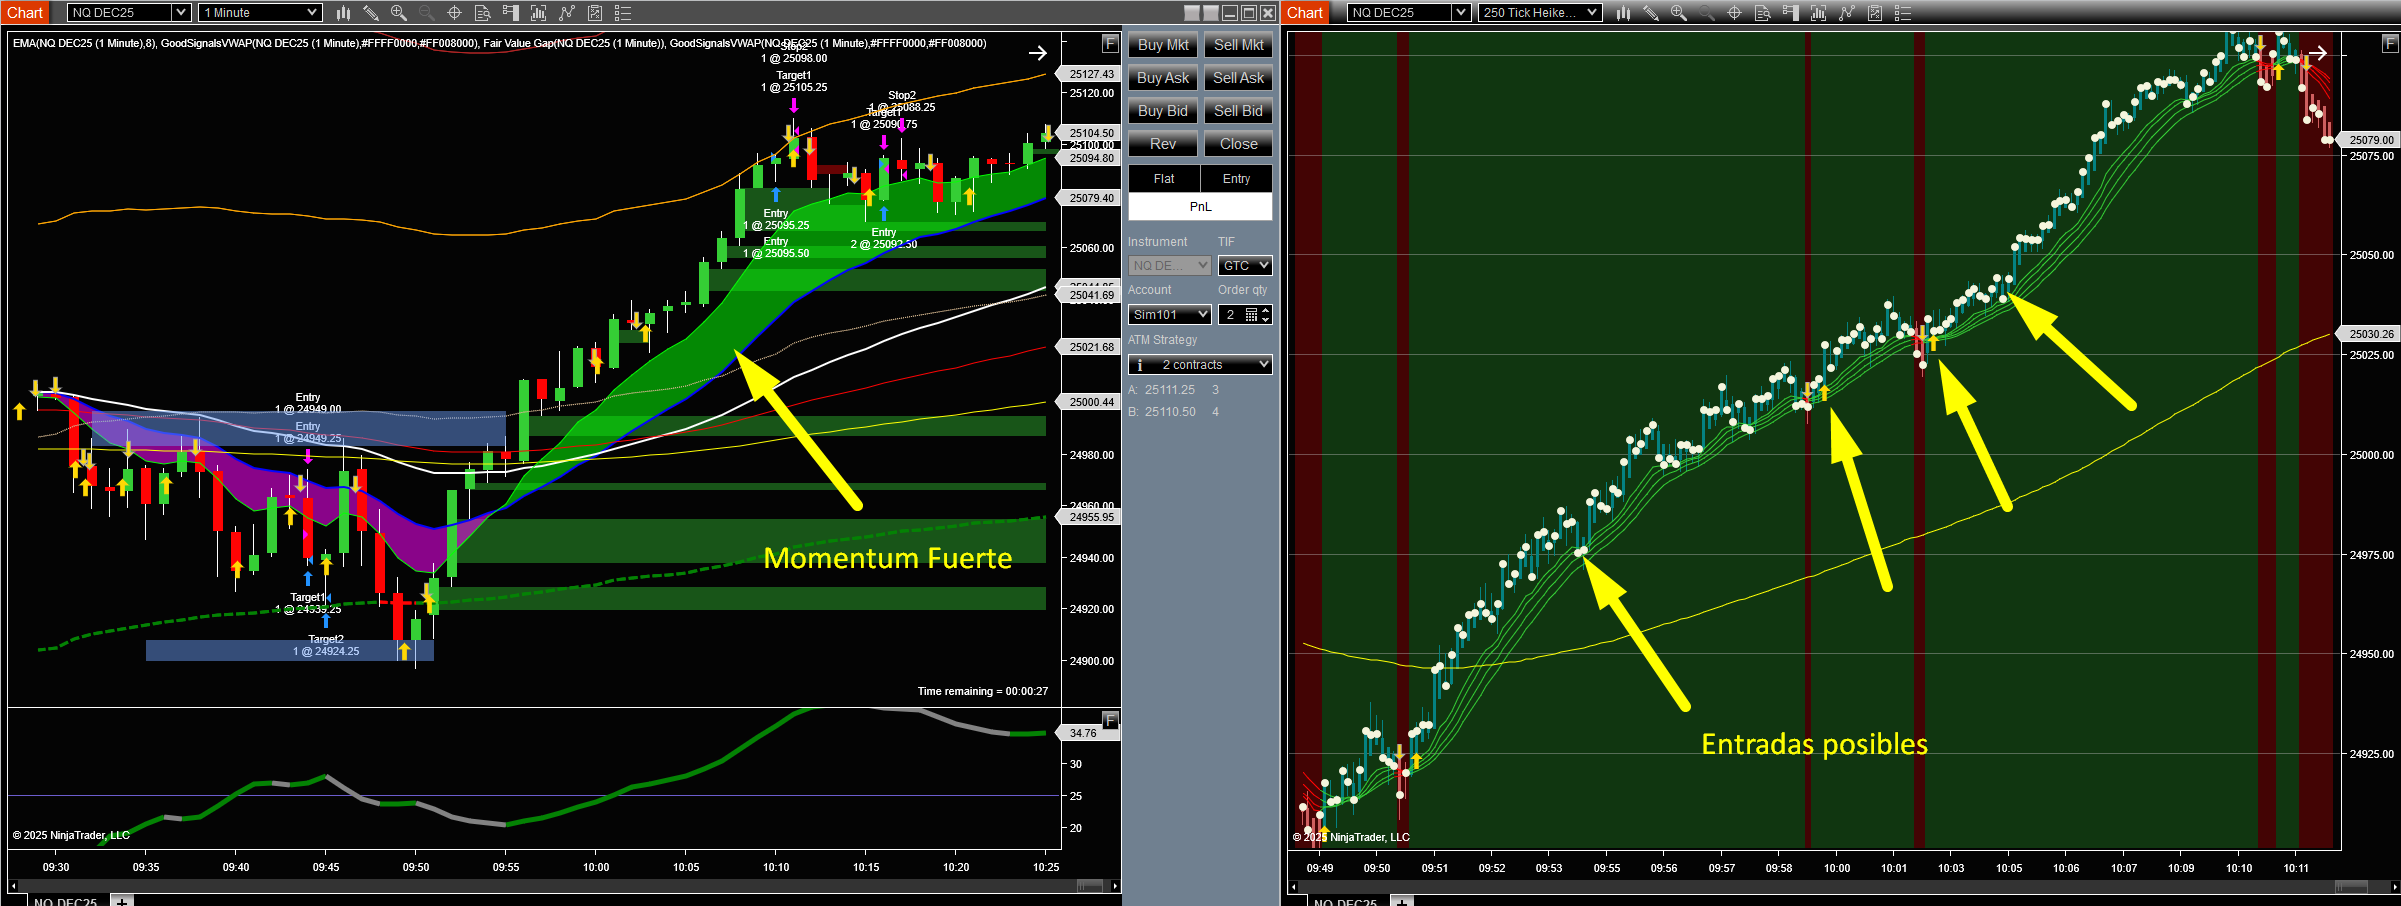The width and height of the screenshot is (2401, 906).
Task: Toggle fixed scale F on lower indicator panel
Action: pyautogui.click(x=1109, y=720)
